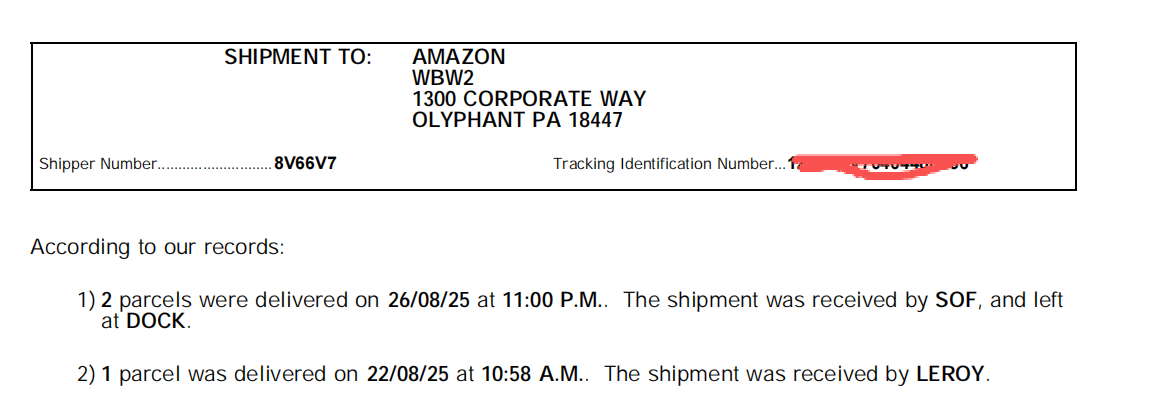Screen dimensions: 1150x410
Task: Click the red redacted tracking number
Action: (882, 165)
